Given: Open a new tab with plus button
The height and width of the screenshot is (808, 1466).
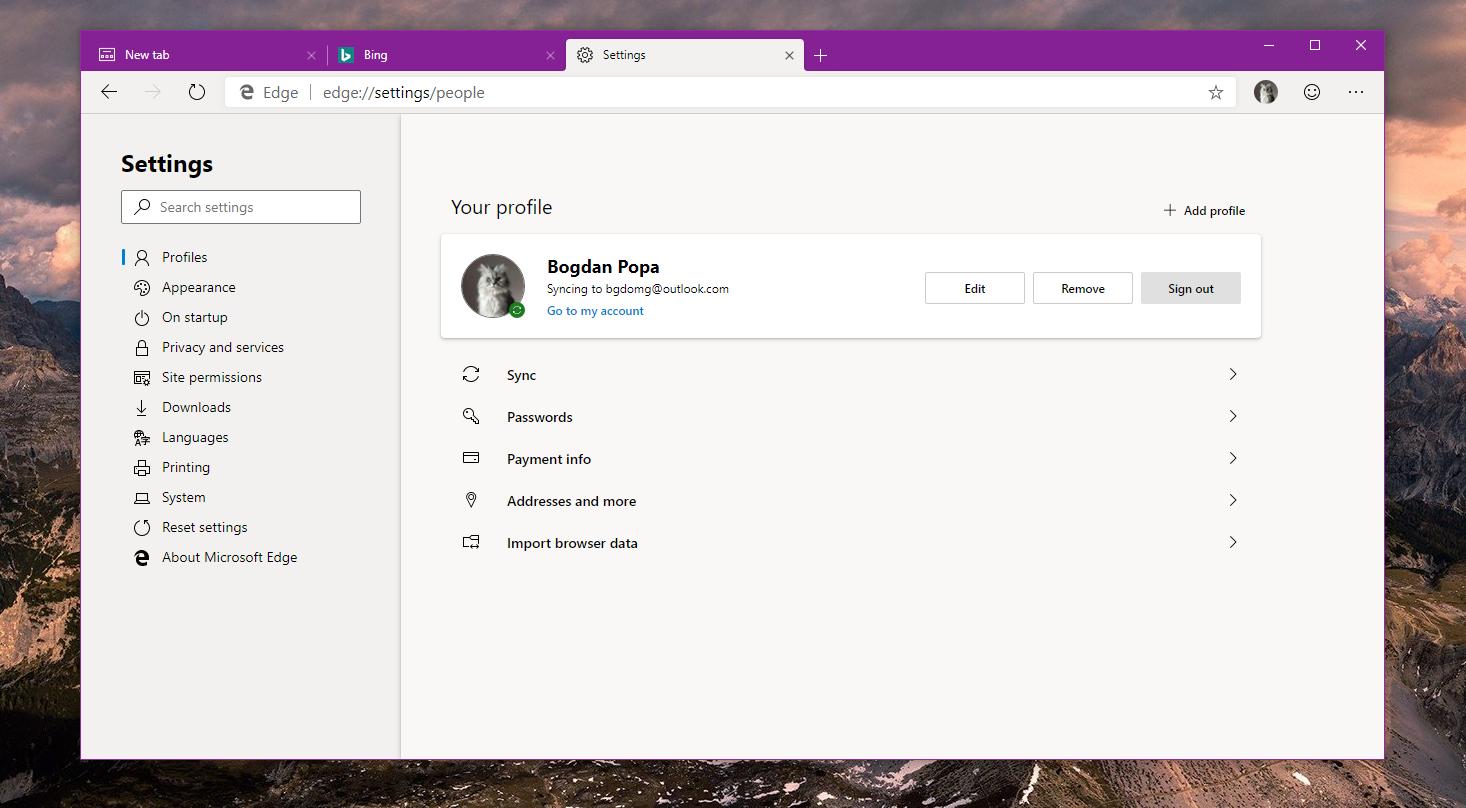Looking at the screenshot, I should [820, 55].
